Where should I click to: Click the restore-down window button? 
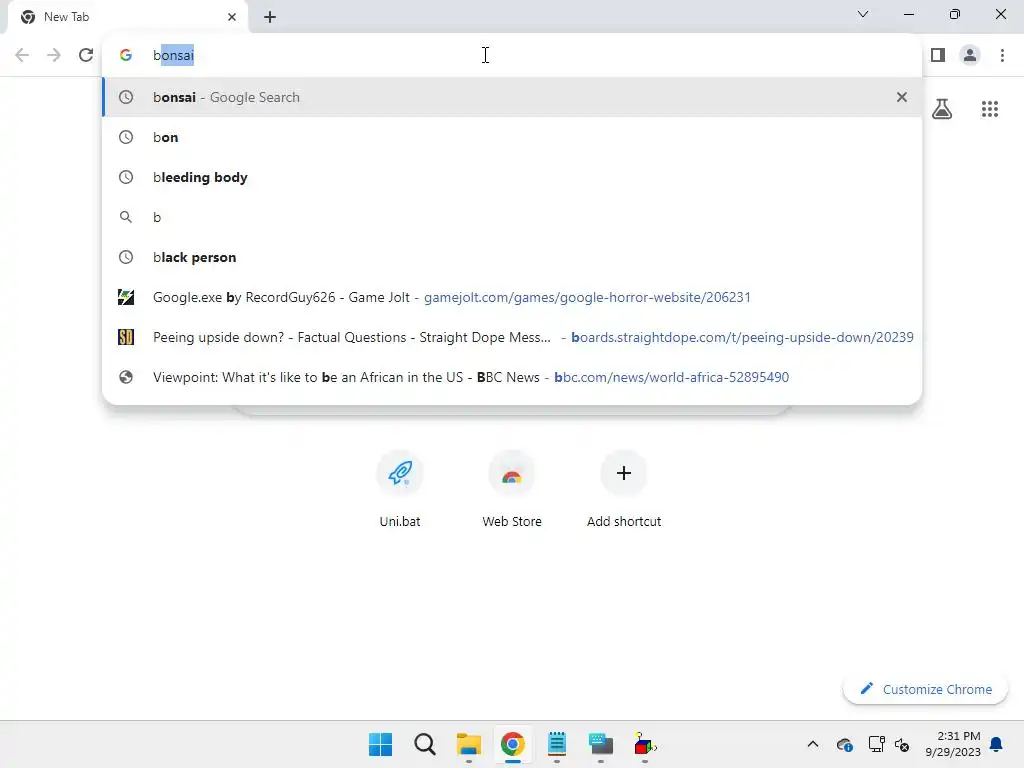pyautogui.click(x=955, y=14)
